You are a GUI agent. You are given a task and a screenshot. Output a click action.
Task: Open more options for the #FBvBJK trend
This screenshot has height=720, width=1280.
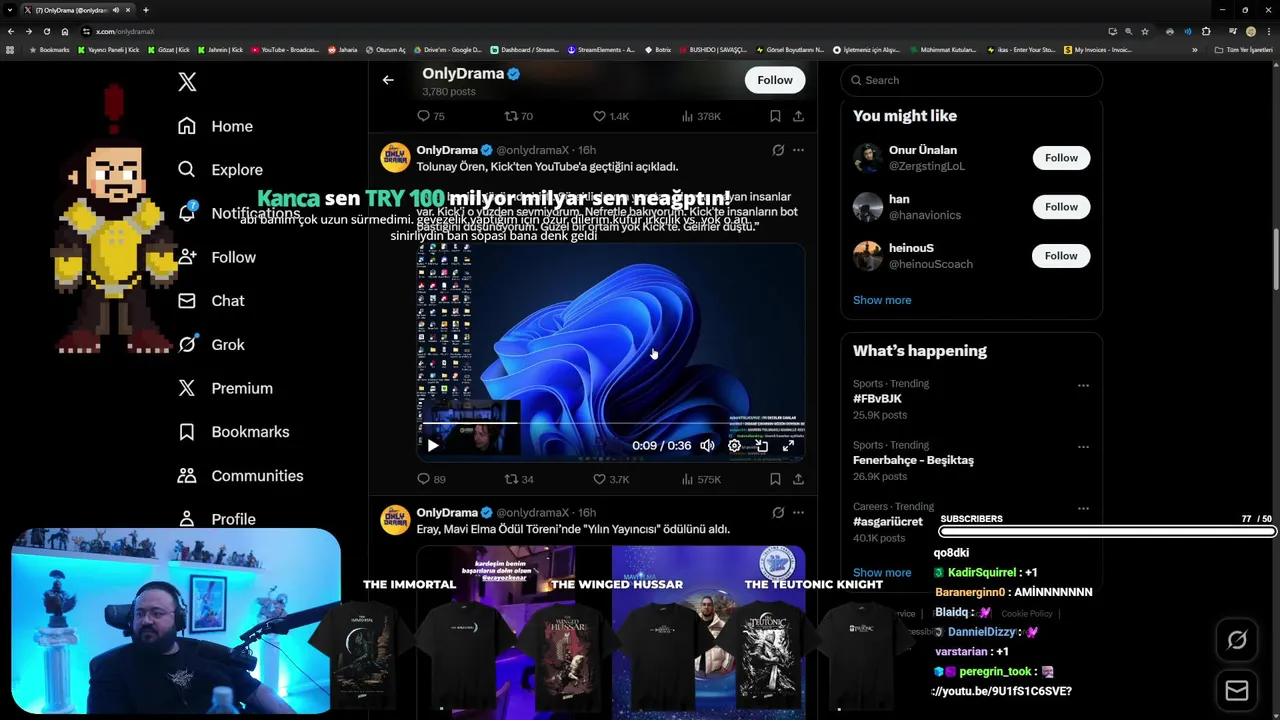(x=1083, y=385)
